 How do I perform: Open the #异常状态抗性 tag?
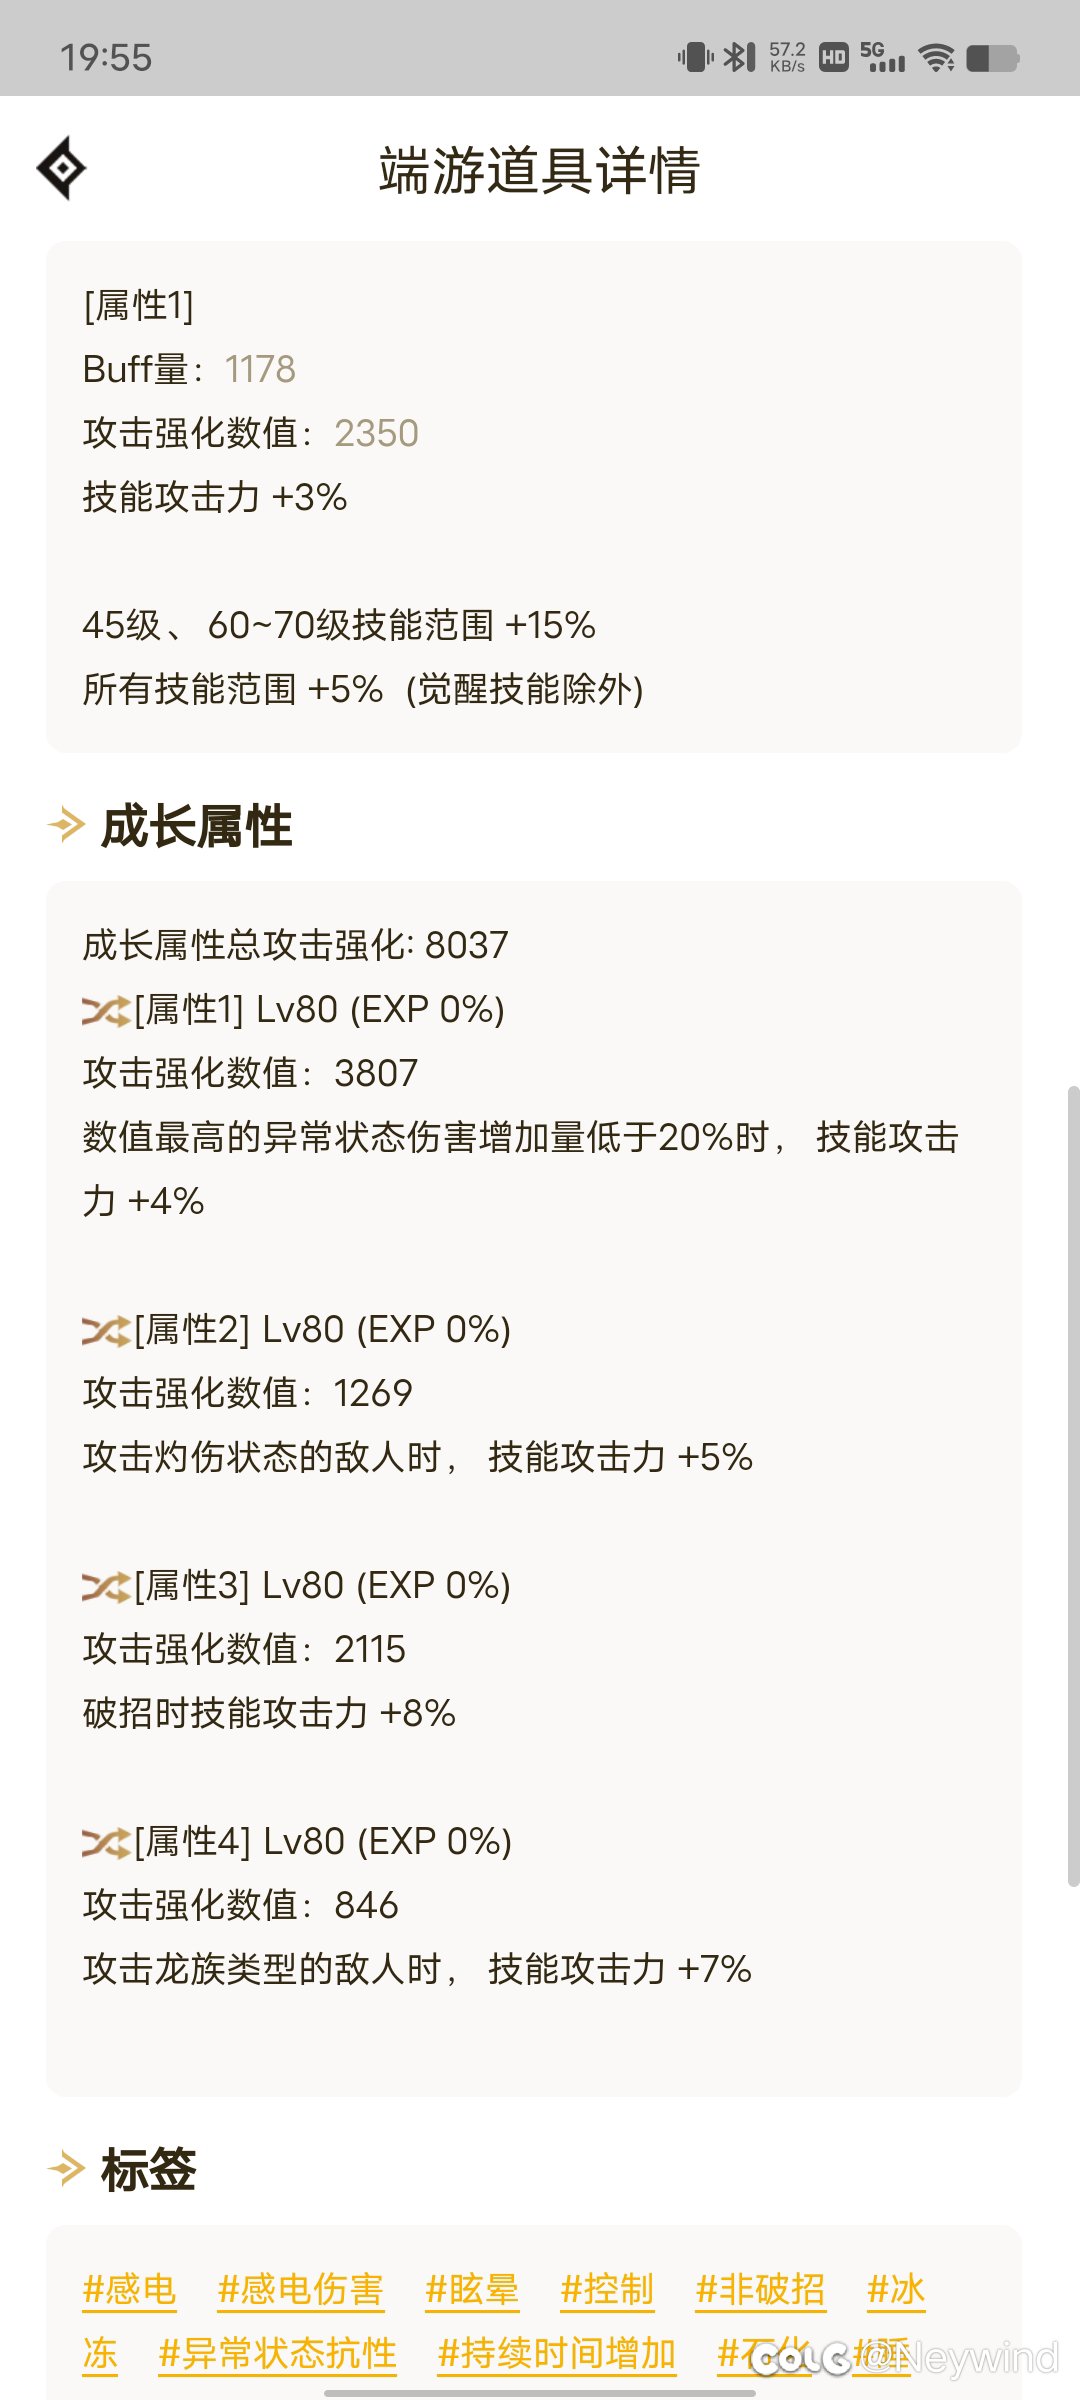[x=278, y=2354]
